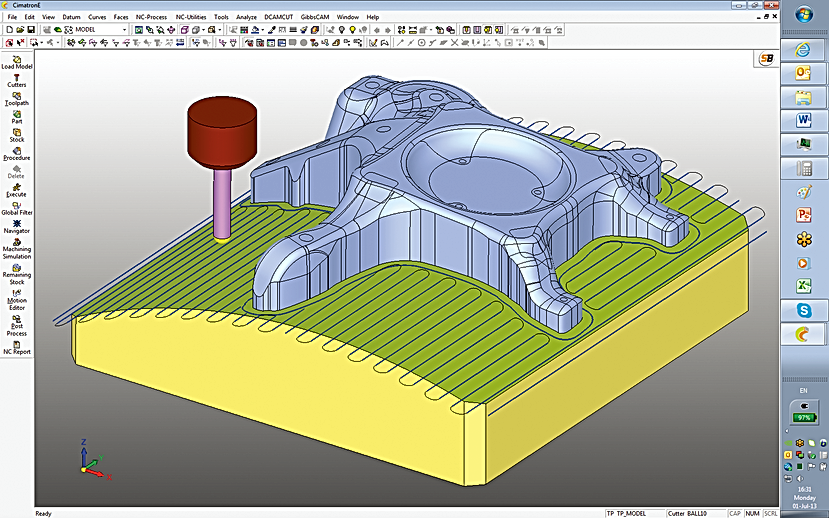Image resolution: width=829 pixels, height=519 pixels.
Task: Click the New file toolbar icon
Action: pyautogui.click(x=10, y=30)
